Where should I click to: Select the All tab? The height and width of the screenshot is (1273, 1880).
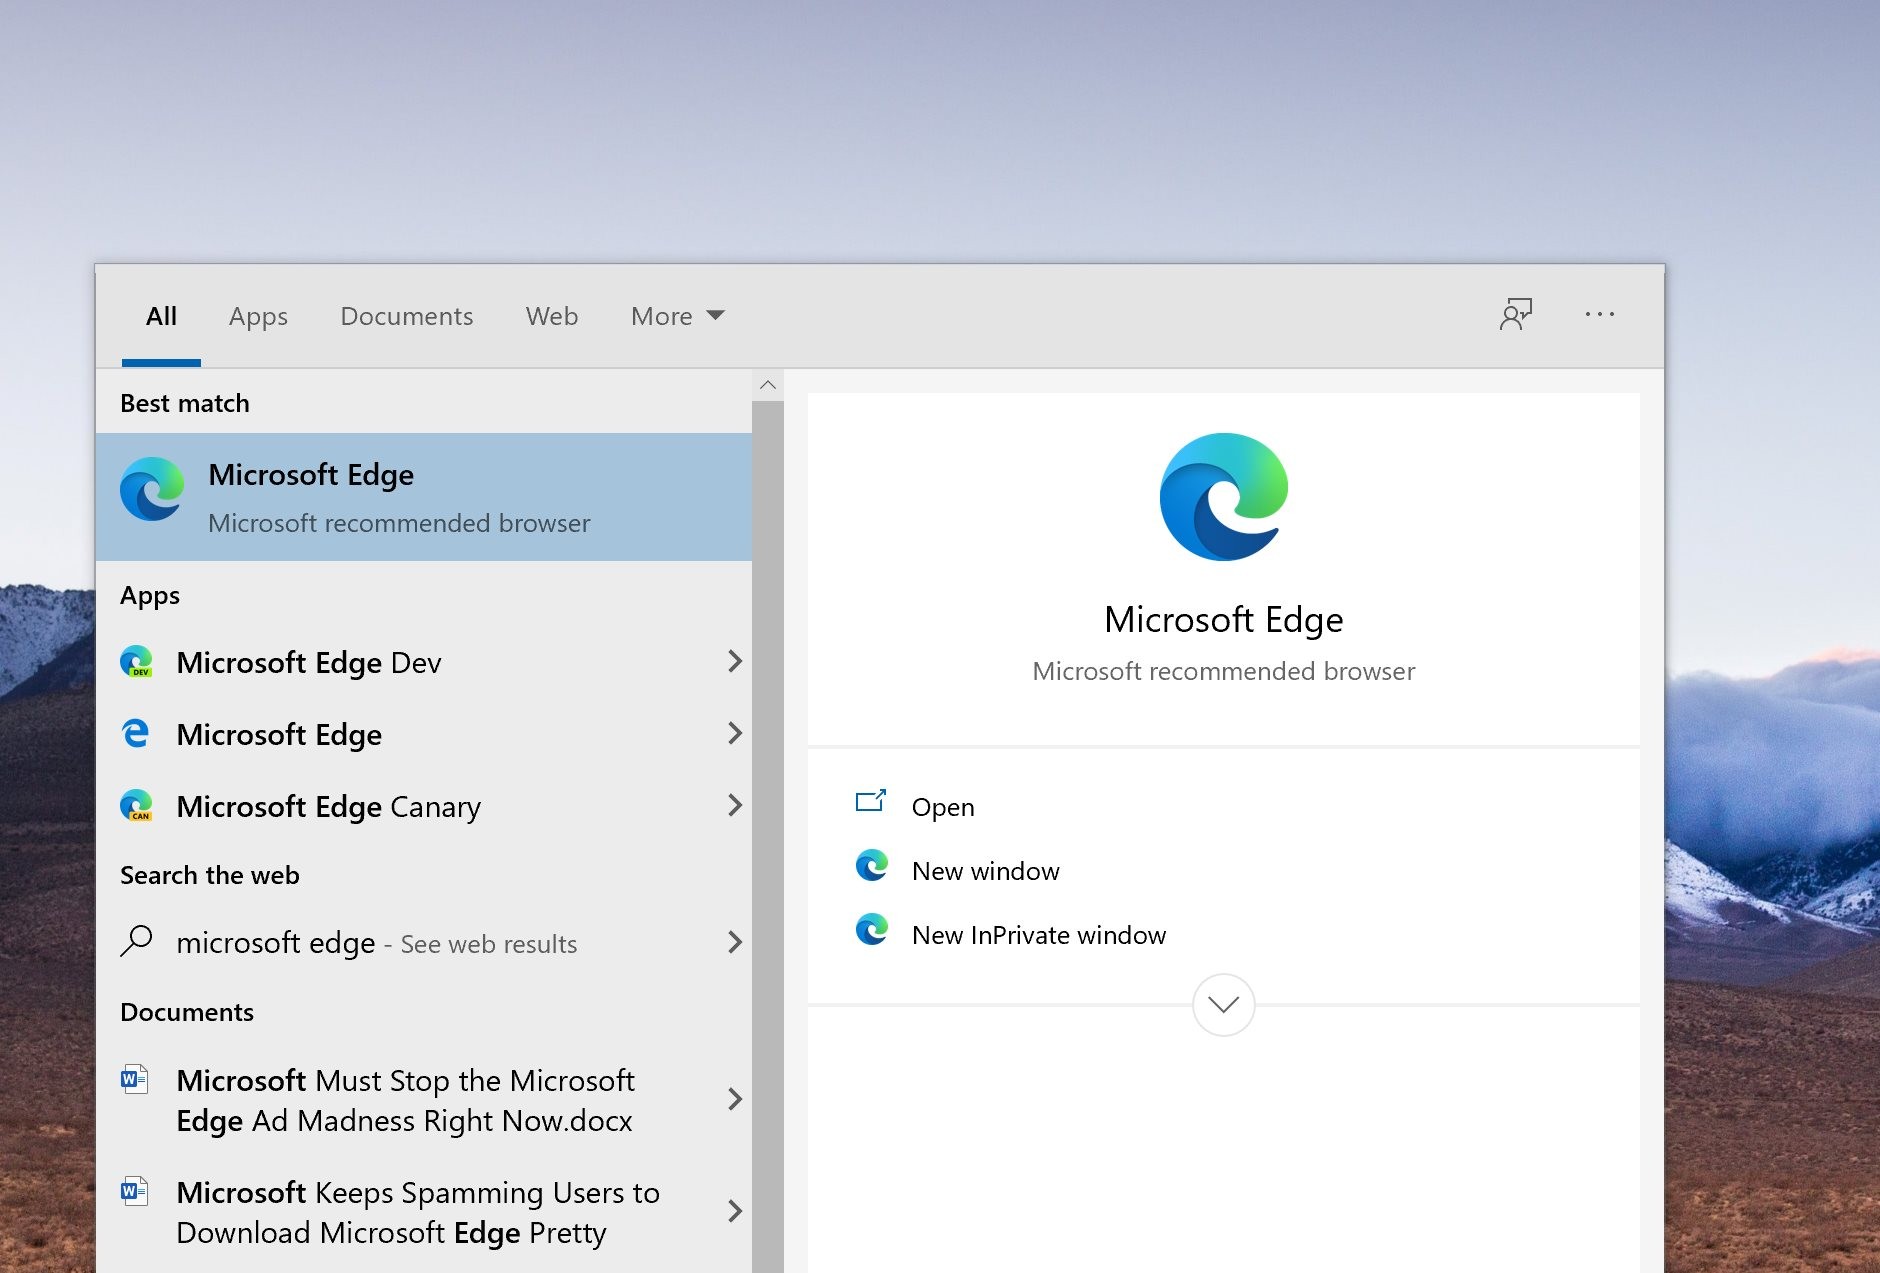[x=161, y=316]
